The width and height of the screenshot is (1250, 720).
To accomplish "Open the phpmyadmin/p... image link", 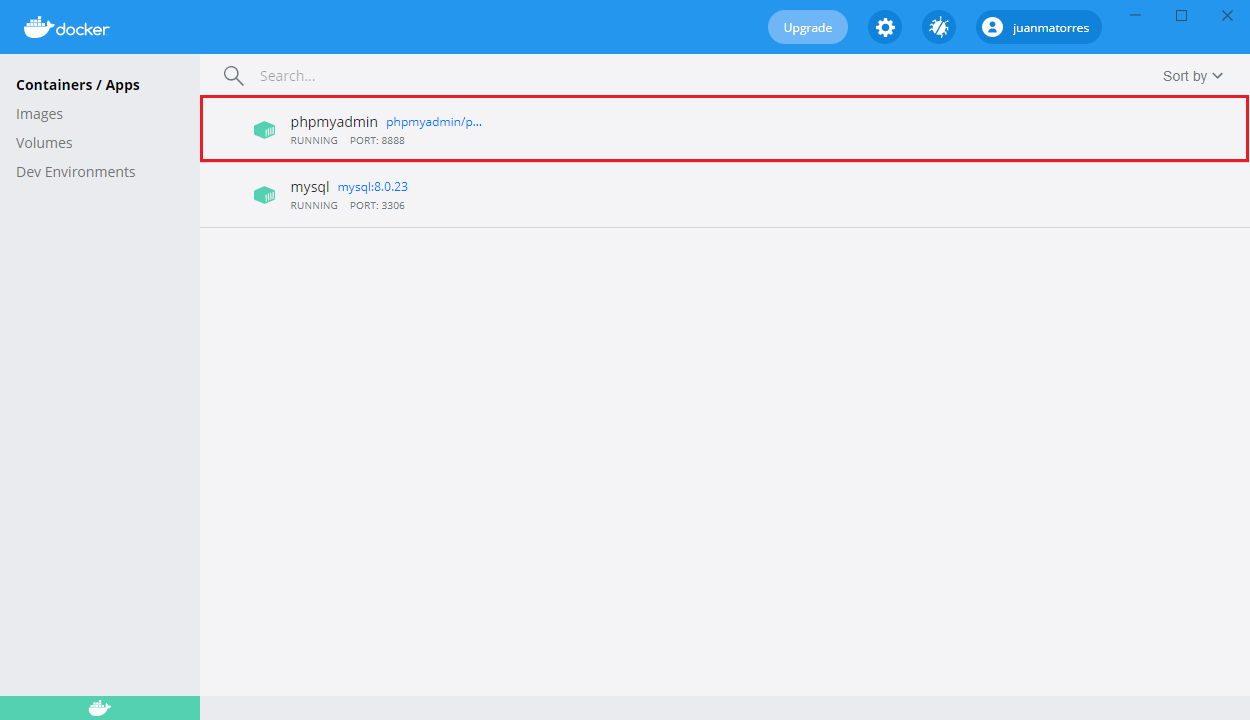I will pos(434,122).
